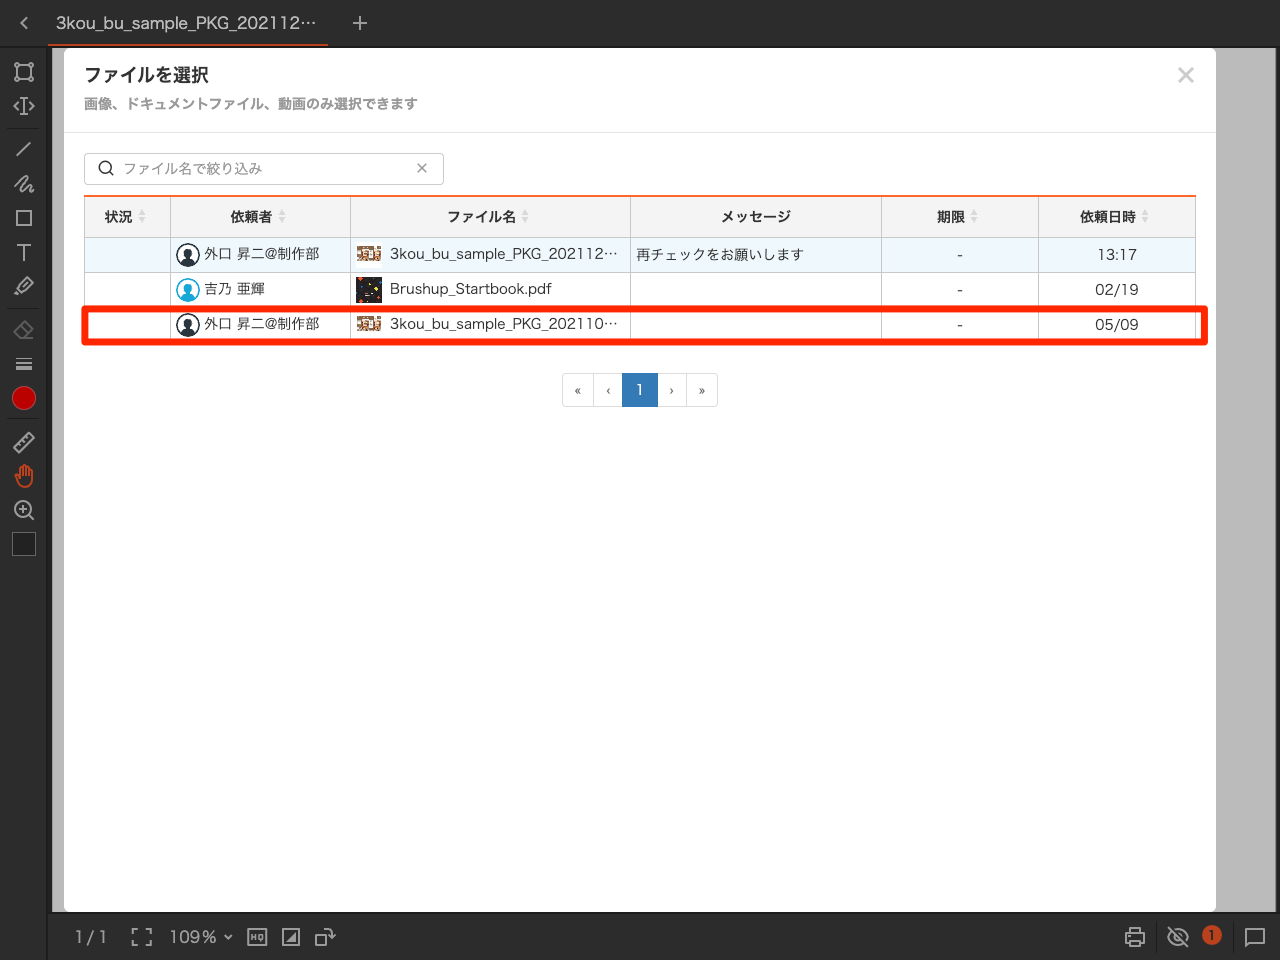Select the text annotation tool
Viewport: 1280px width, 960px height.
coord(23,252)
